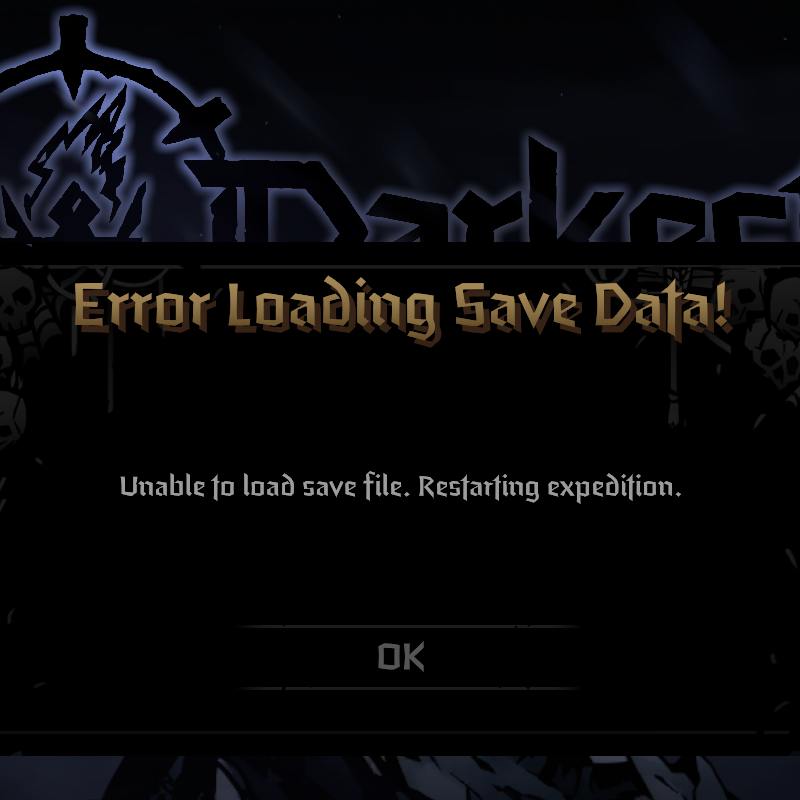
Task: Click the exclamation mark ending the error heading
Action: 721,304
